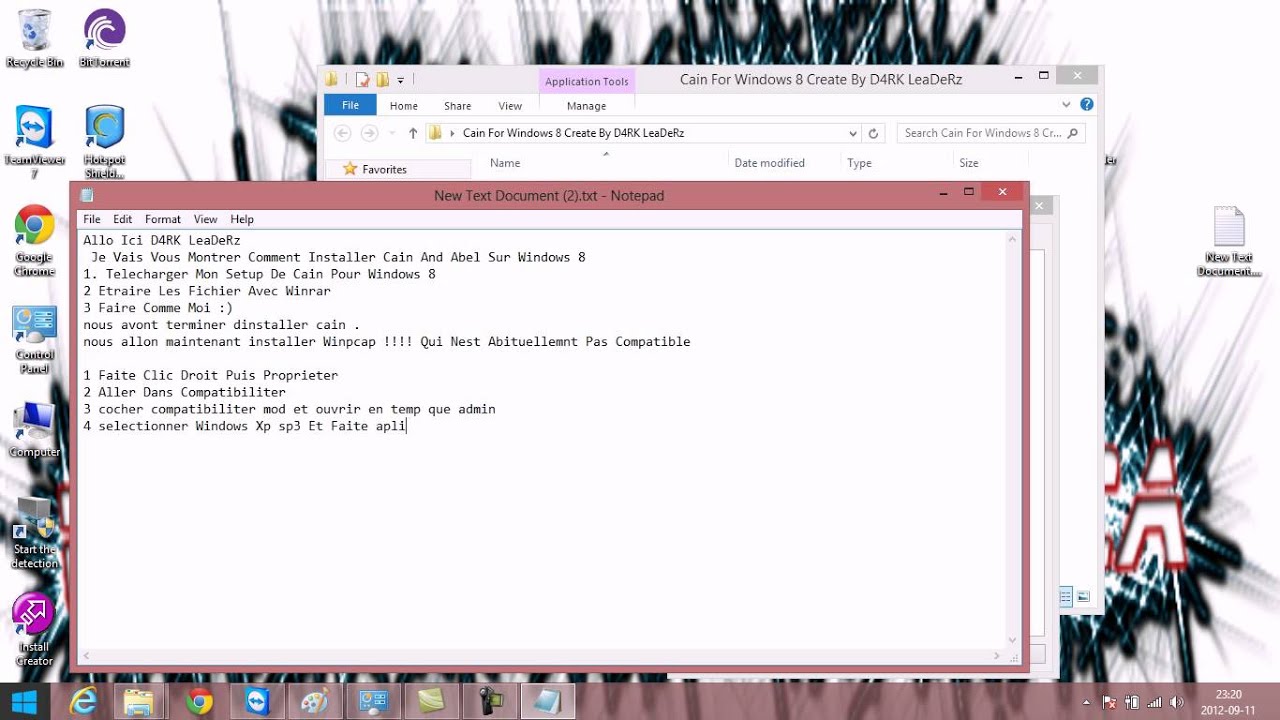1280x720 pixels.
Task: Open Explorer recent locations dropdown
Action: pos(391,133)
